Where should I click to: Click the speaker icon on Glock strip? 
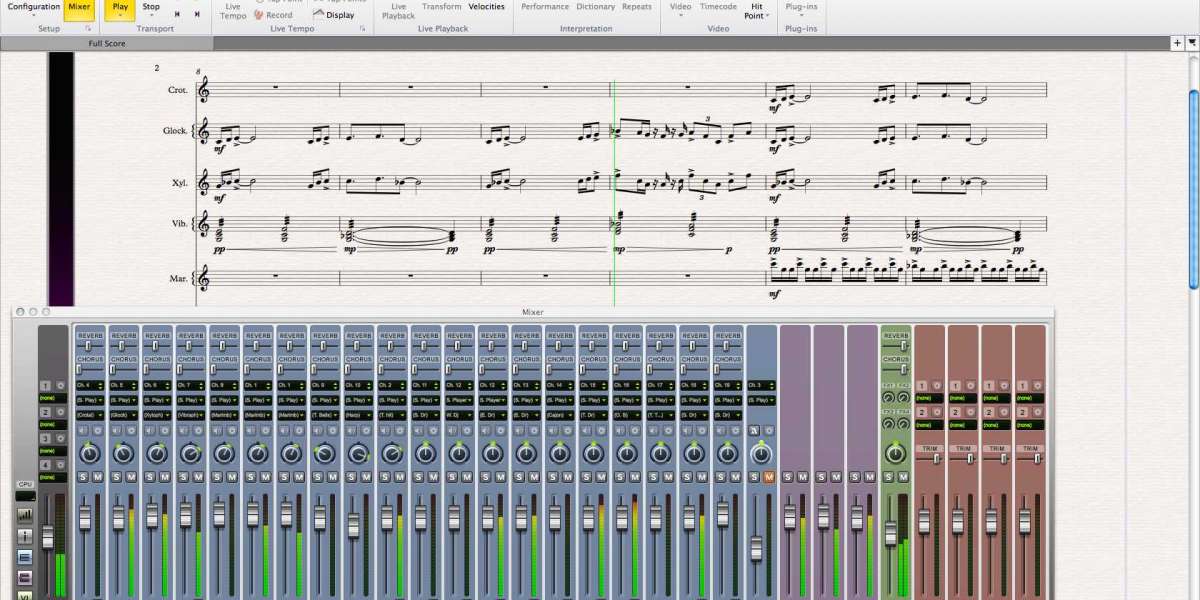[116, 431]
